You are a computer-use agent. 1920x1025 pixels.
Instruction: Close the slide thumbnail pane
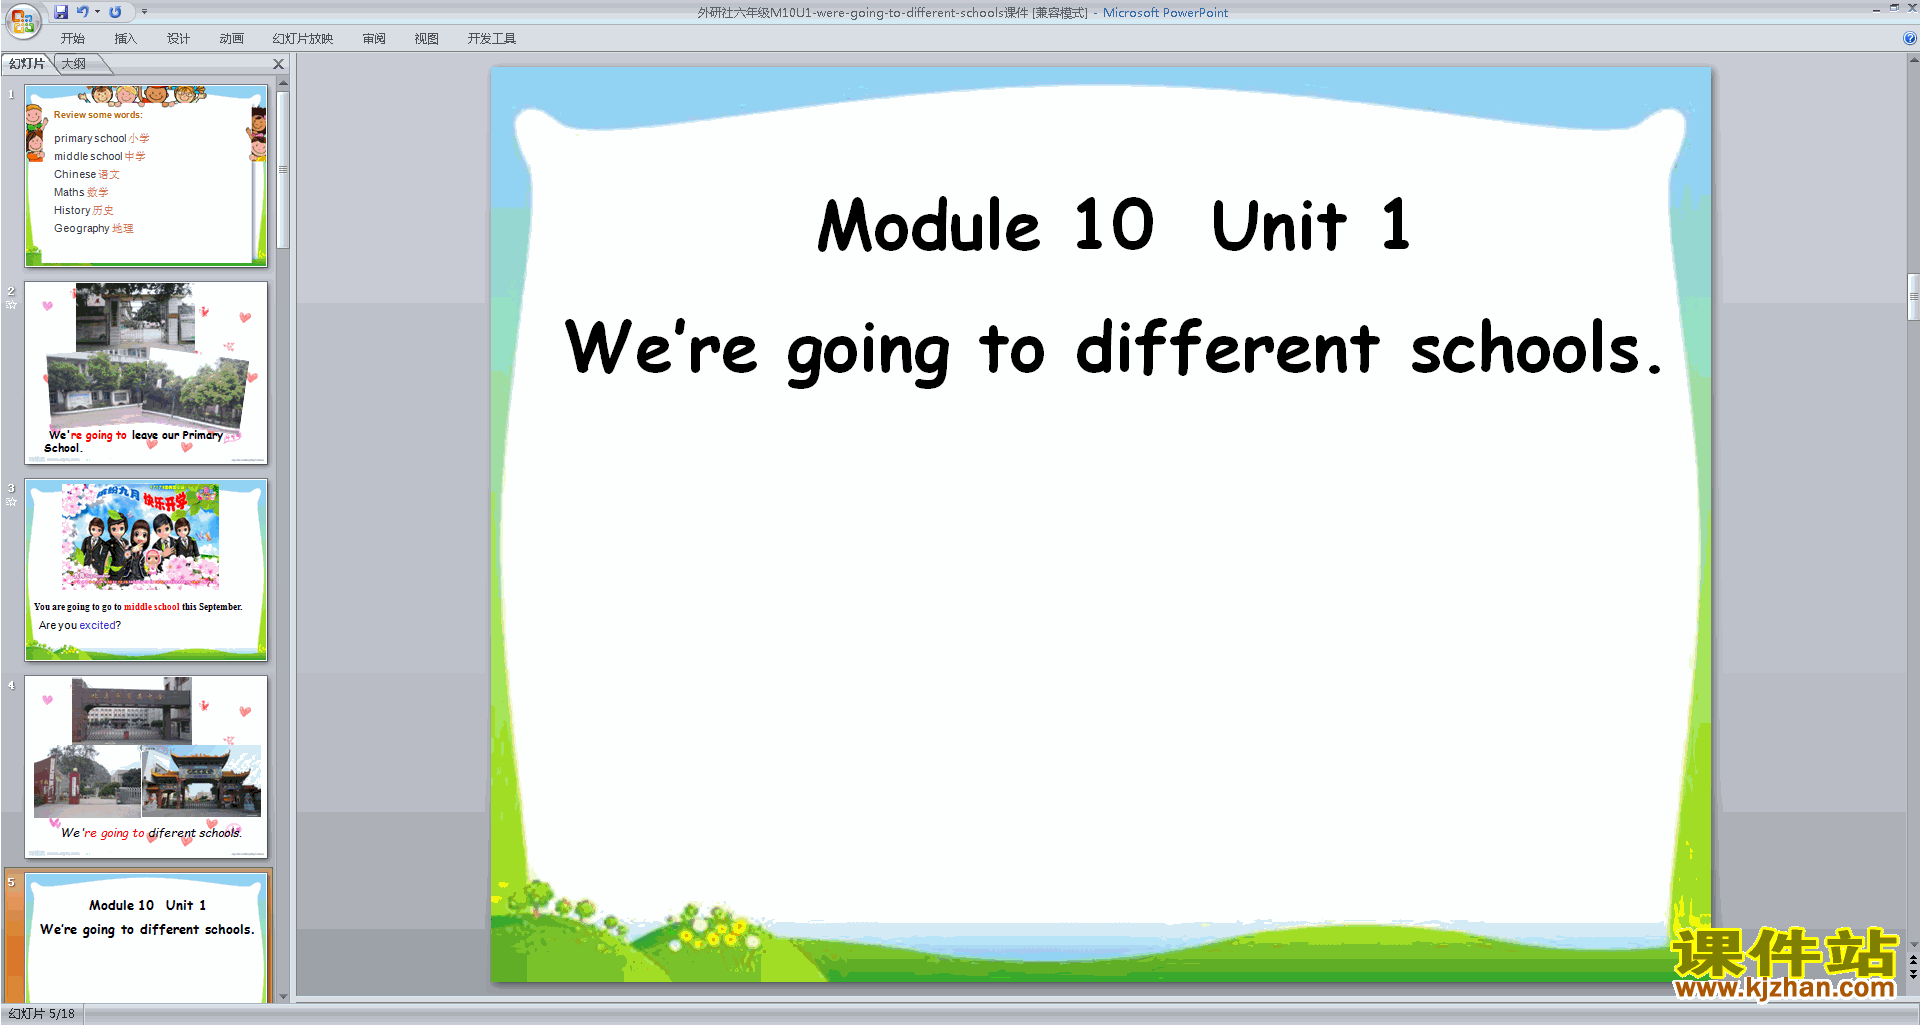(279, 64)
